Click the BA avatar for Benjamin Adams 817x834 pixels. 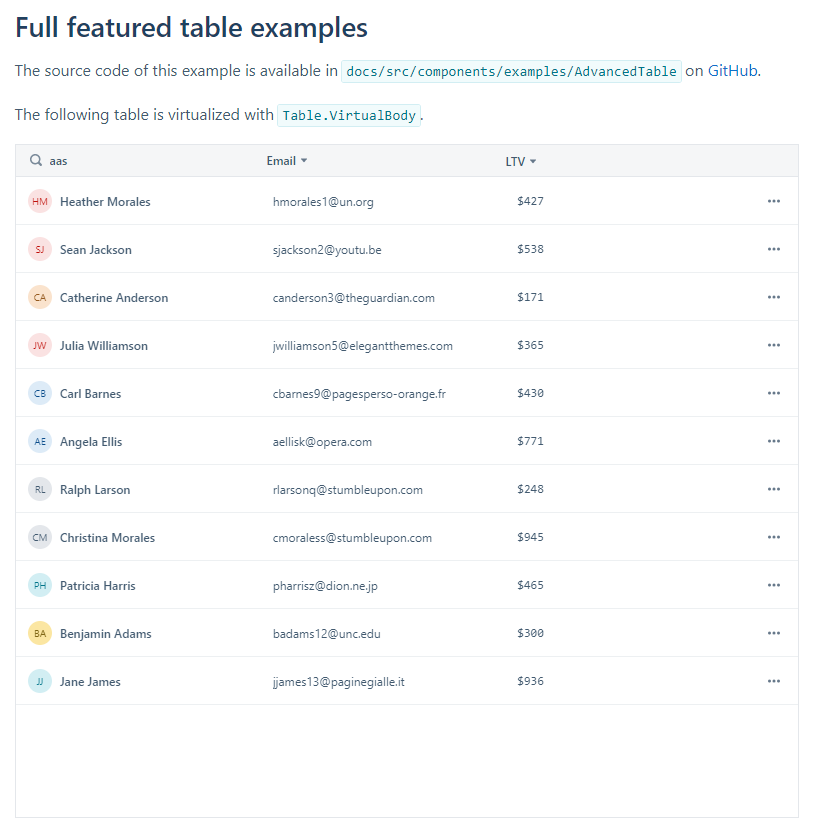[40, 634]
